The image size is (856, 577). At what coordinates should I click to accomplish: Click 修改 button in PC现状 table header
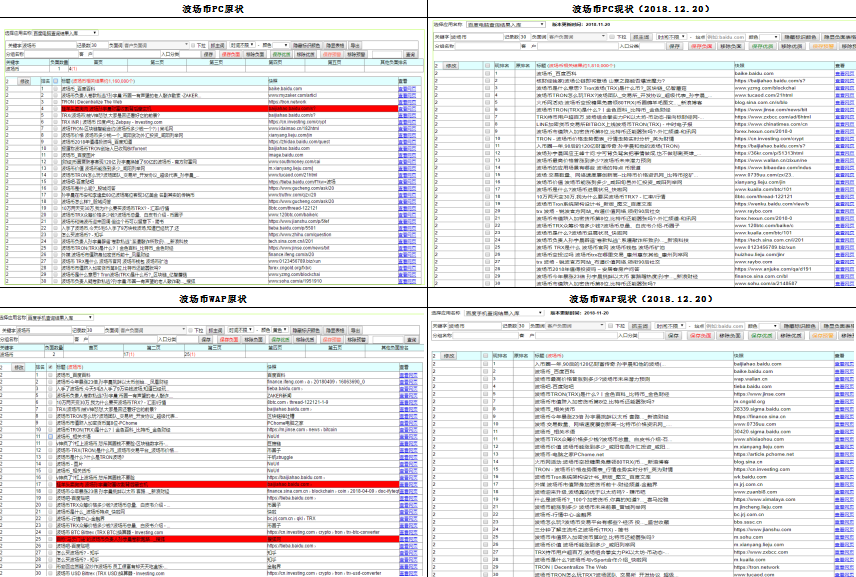coord(451,66)
